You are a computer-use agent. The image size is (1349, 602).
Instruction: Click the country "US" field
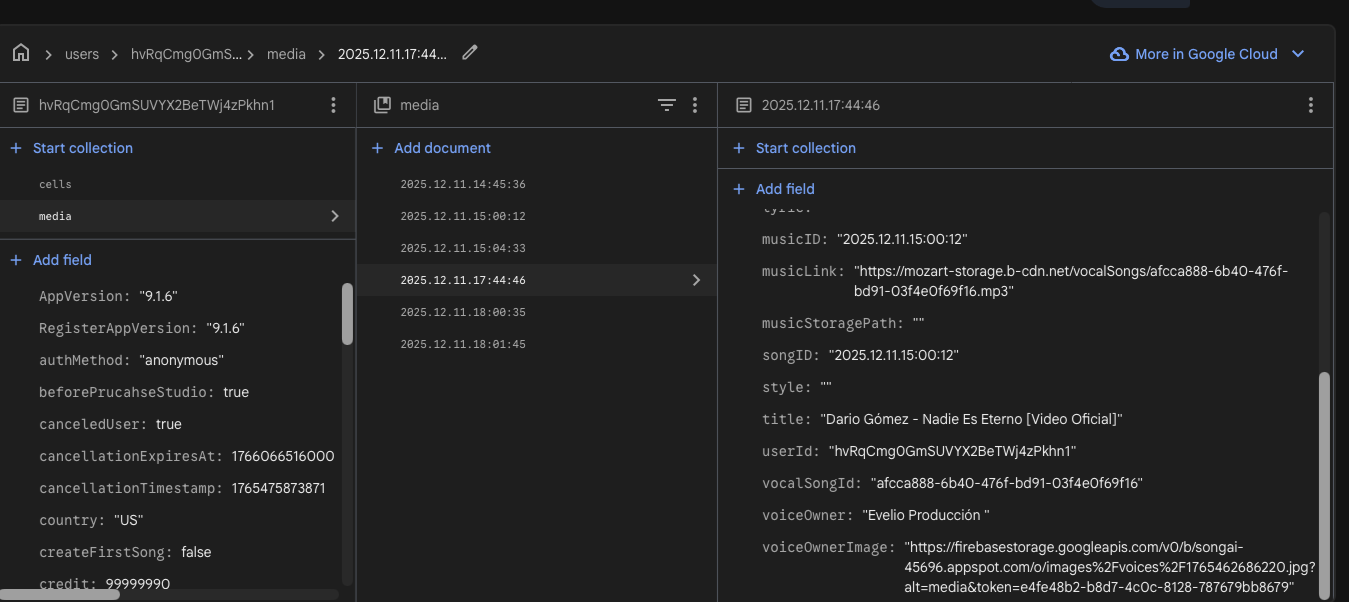tap(91, 520)
